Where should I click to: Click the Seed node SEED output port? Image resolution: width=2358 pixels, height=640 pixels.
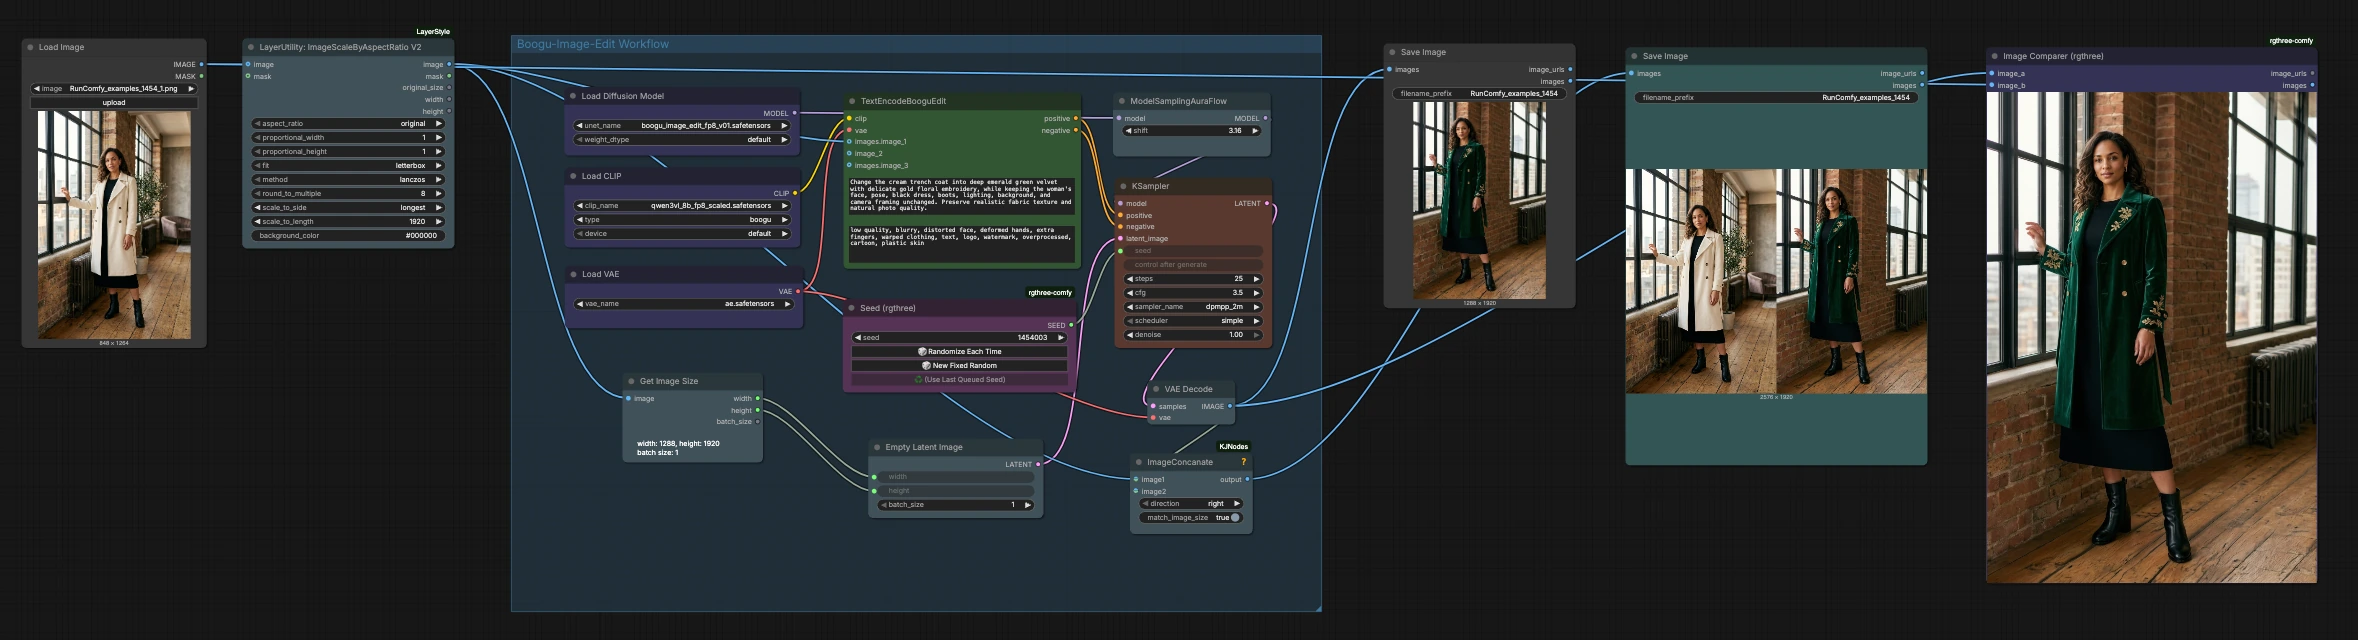pyautogui.click(x=1071, y=325)
